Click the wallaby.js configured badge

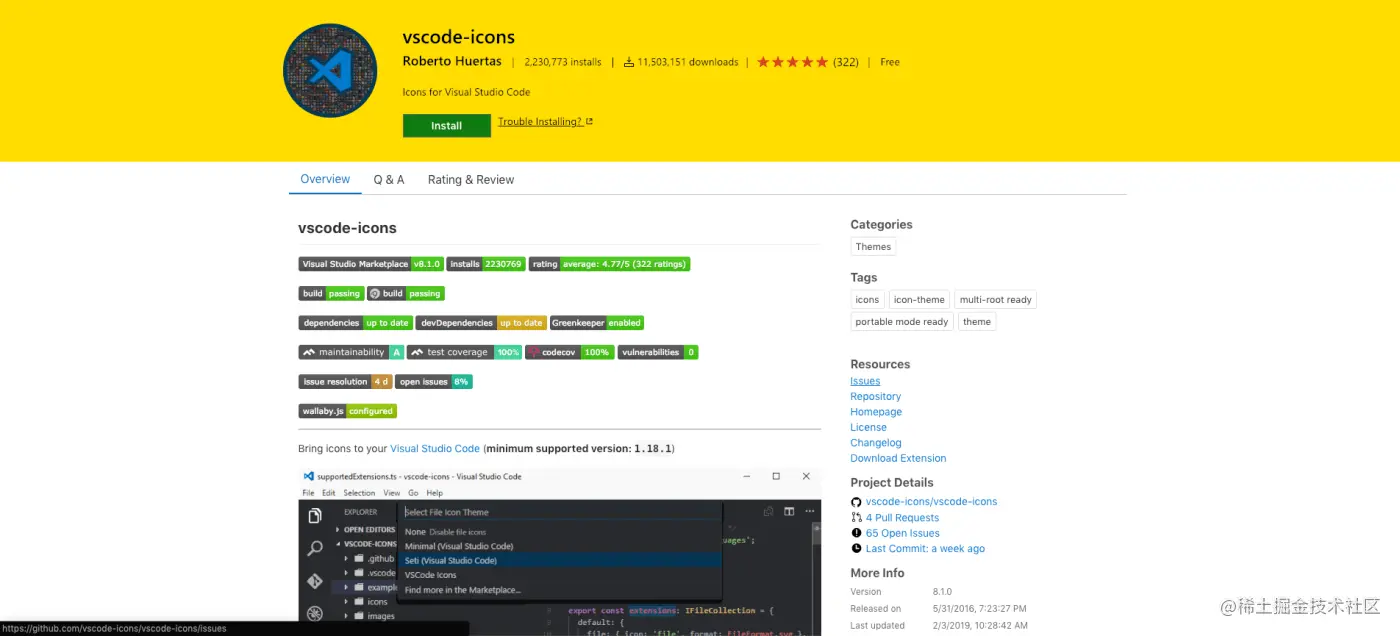coord(348,411)
